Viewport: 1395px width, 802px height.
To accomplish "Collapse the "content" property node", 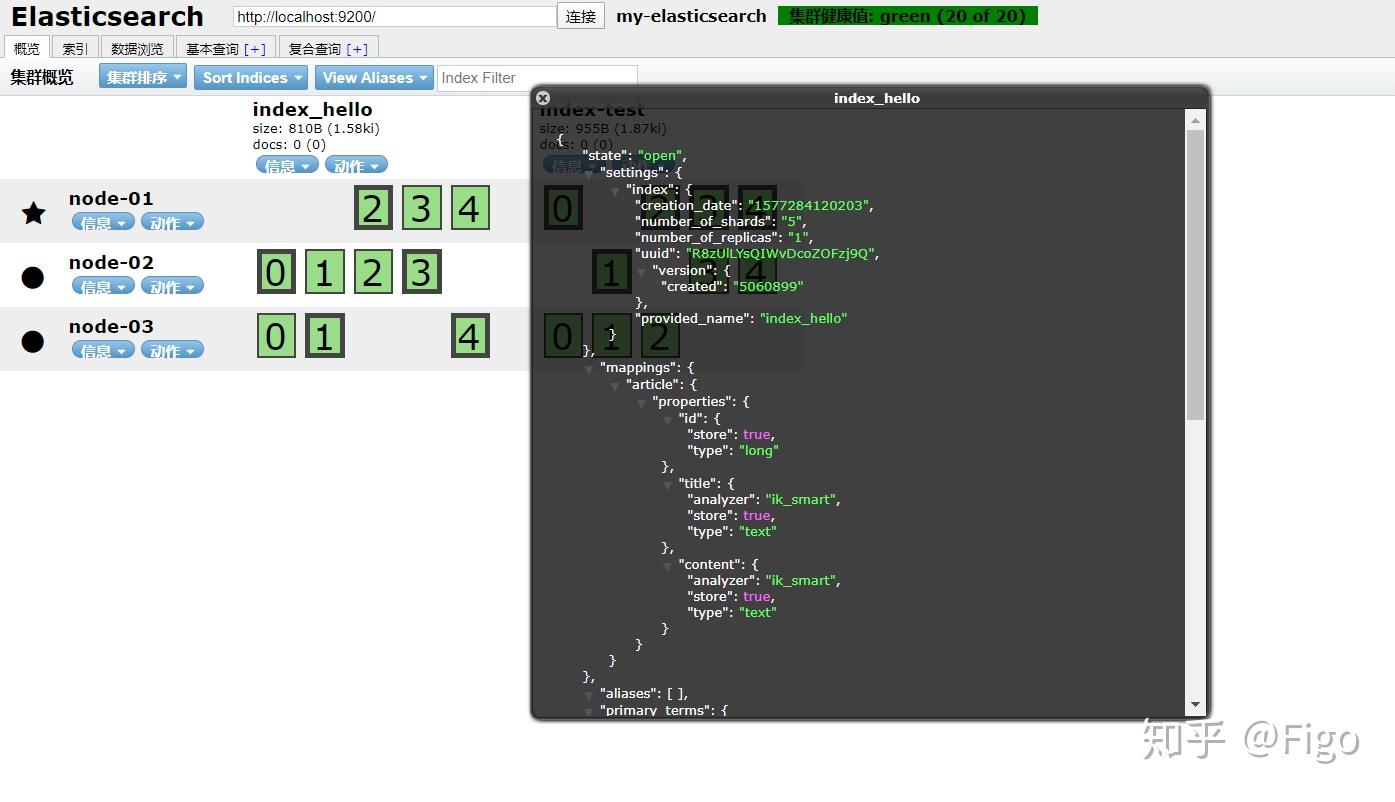I will (667, 565).
